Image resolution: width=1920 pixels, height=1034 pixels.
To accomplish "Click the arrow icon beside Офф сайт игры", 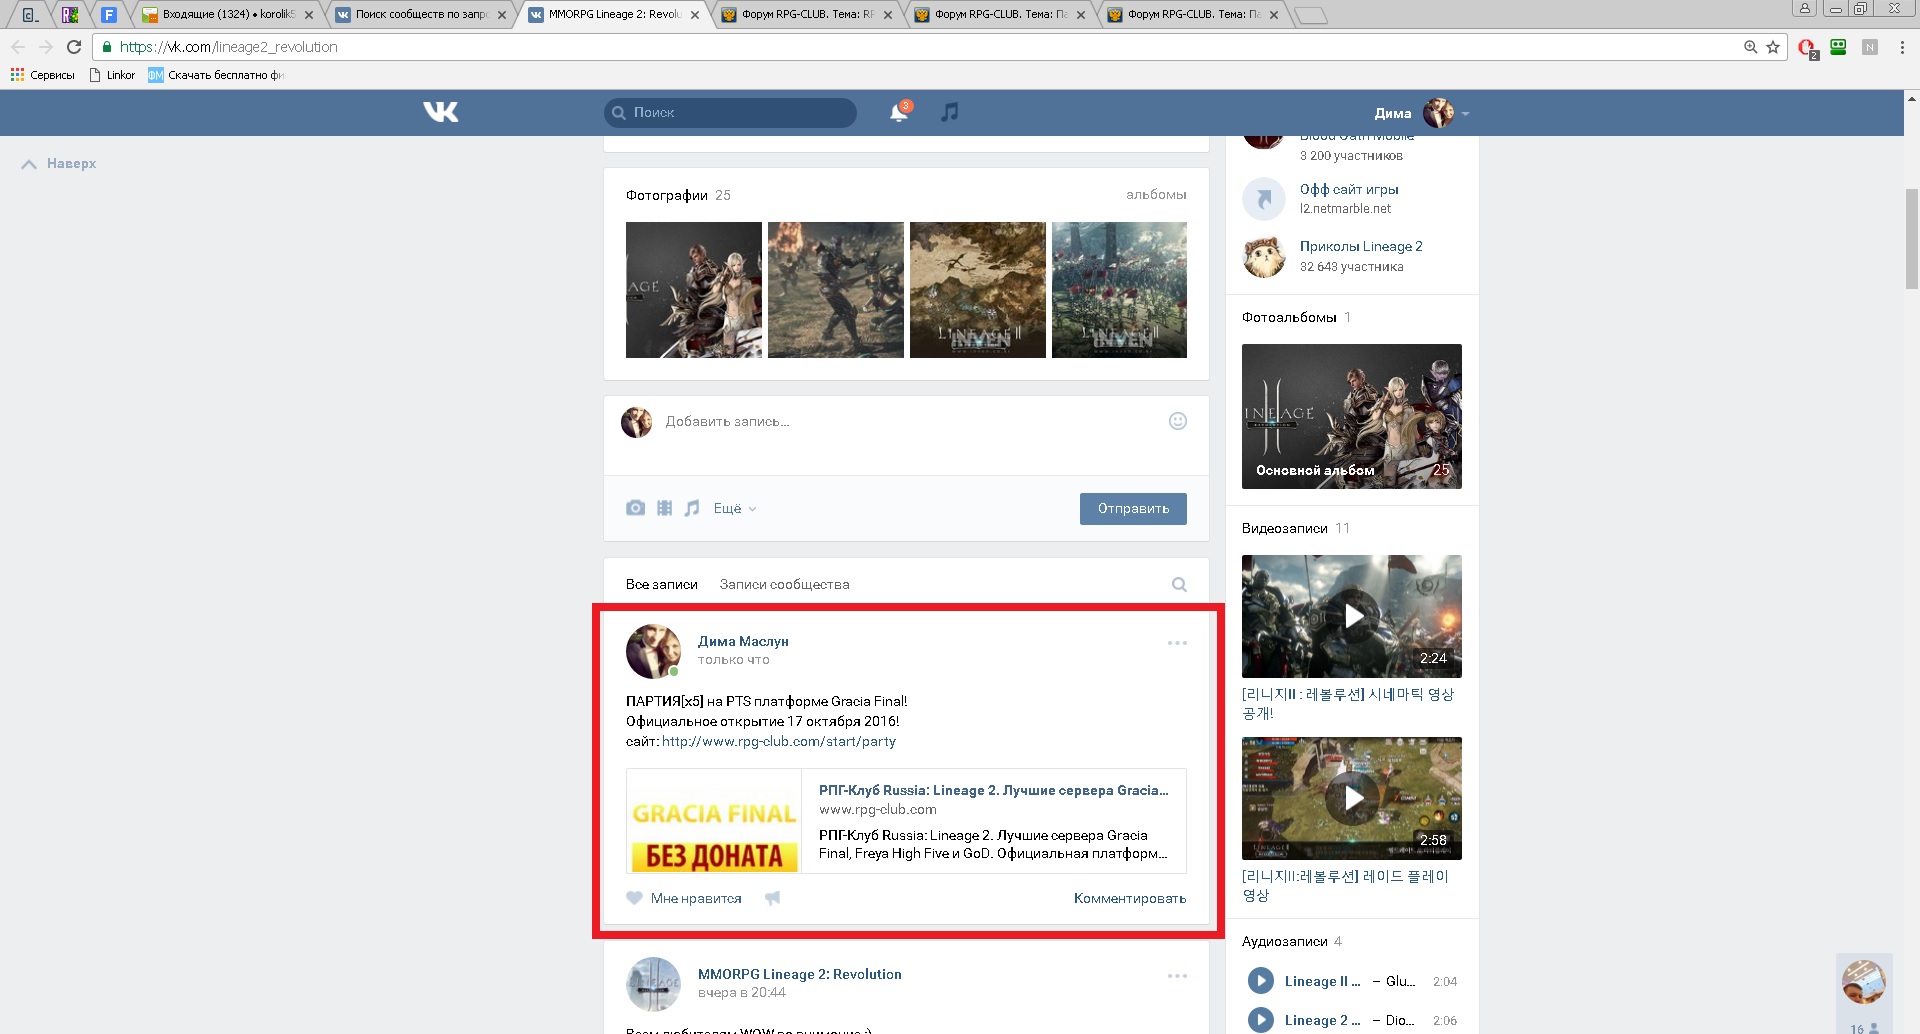I will (1264, 199).
